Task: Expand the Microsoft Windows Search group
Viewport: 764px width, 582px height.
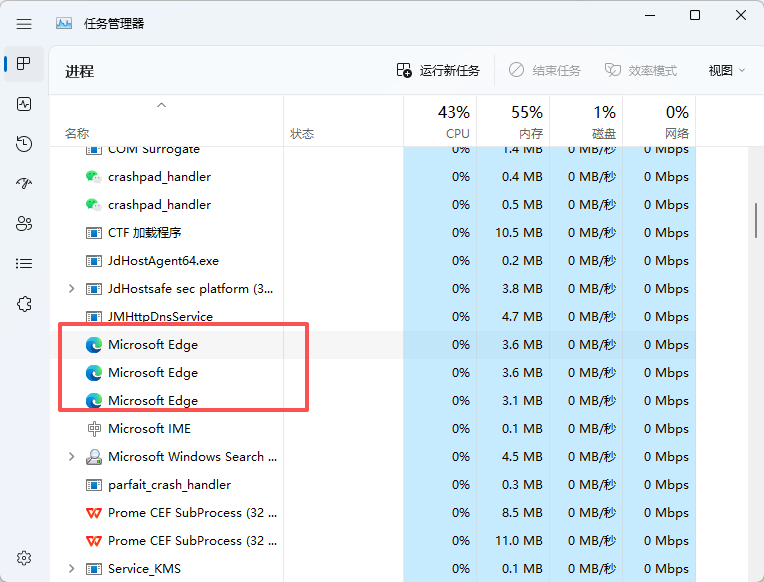Action: coord(72,457)
